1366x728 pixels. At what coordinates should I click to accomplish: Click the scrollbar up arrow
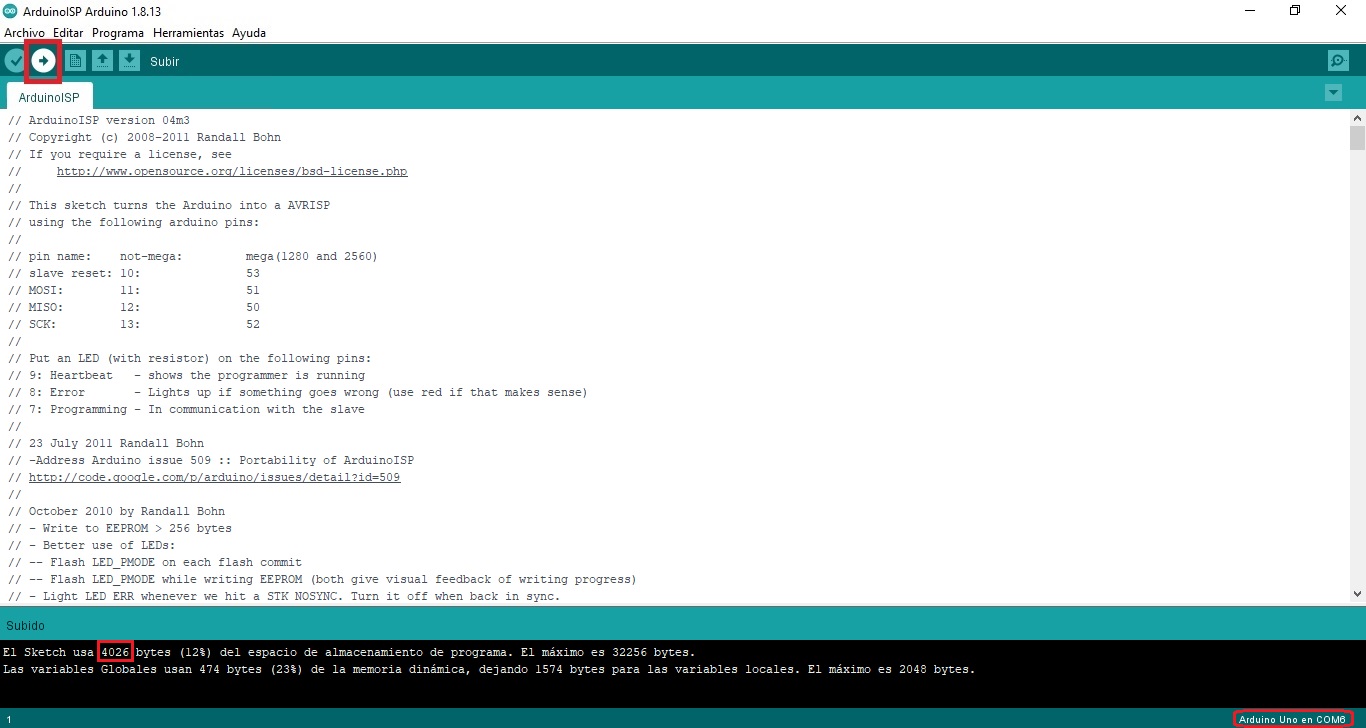1356,117
